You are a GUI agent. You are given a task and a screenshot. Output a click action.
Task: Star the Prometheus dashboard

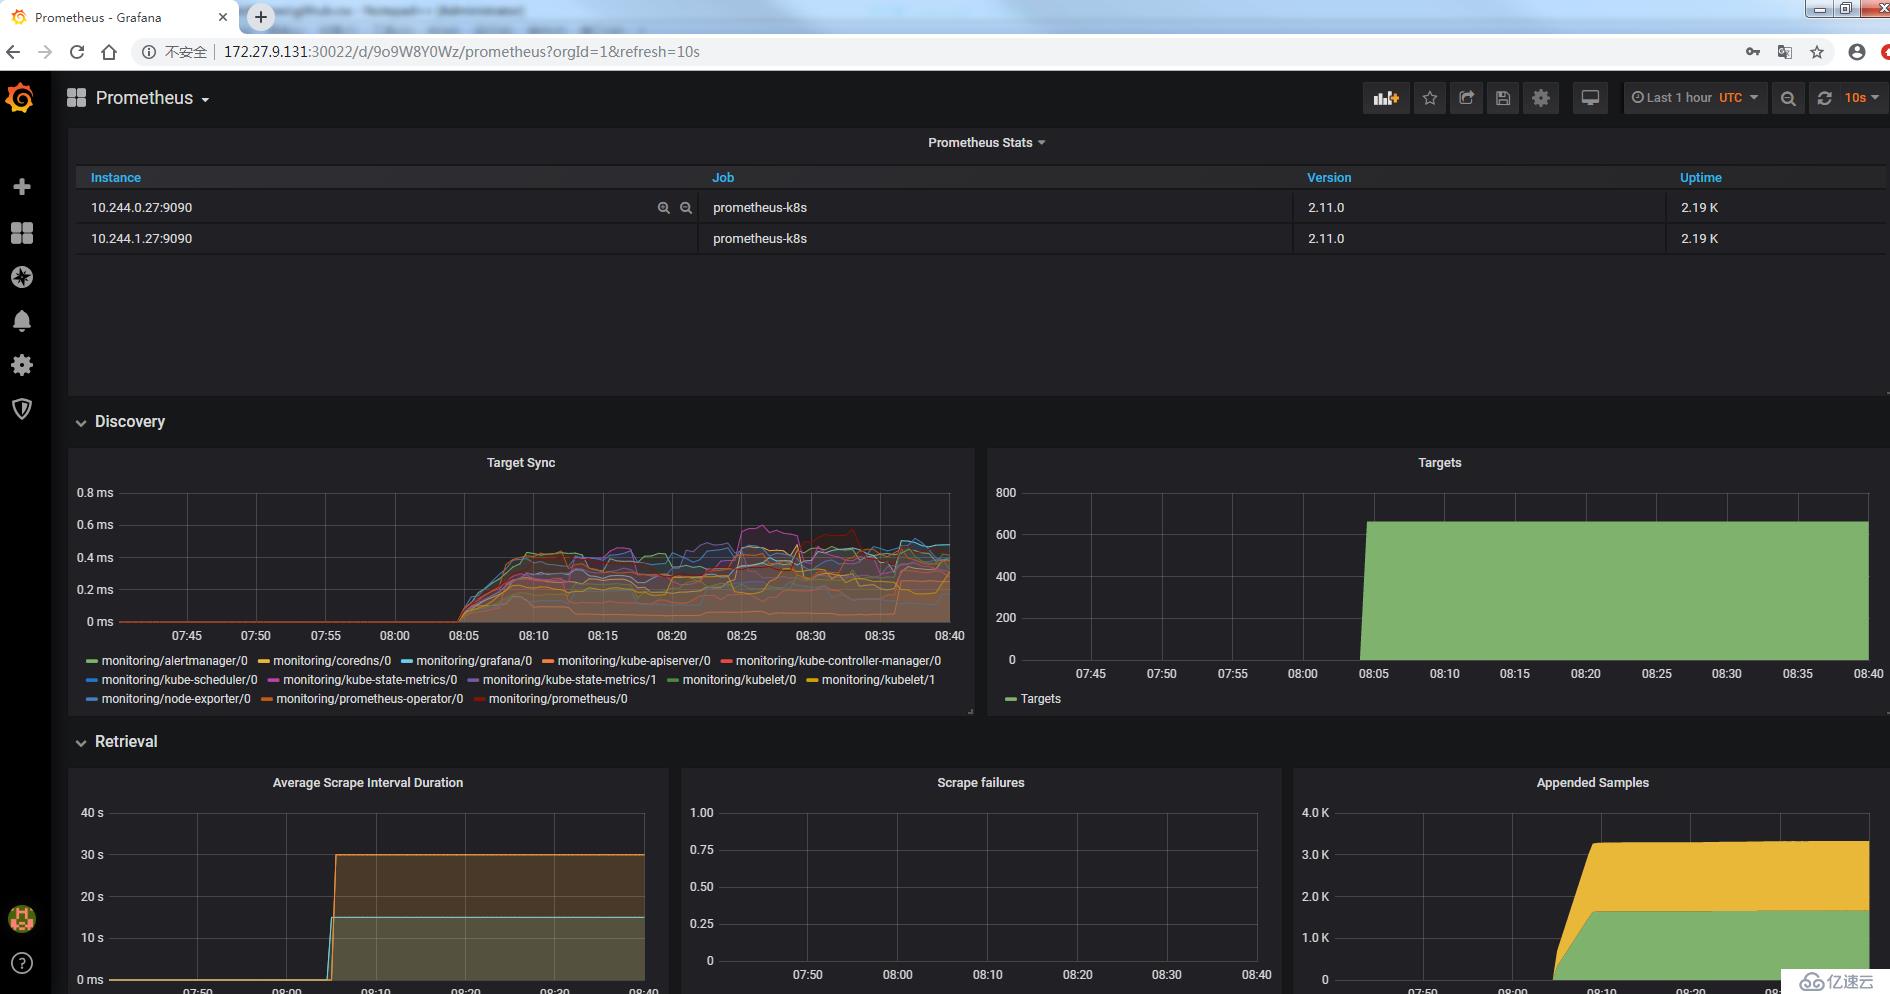click(x=1430, y=98)
